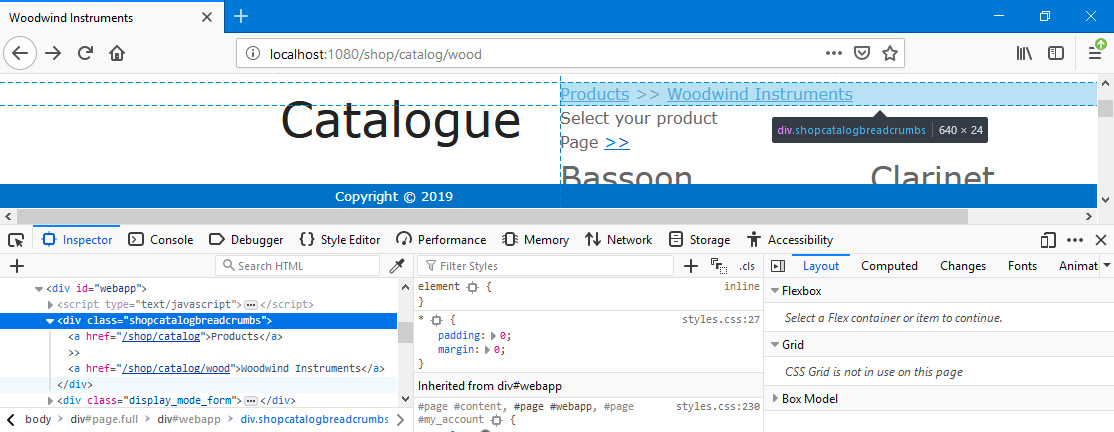Toggle Responsive Design Mode icon
Screen dimensions: 1114x432
[1048, 240]
